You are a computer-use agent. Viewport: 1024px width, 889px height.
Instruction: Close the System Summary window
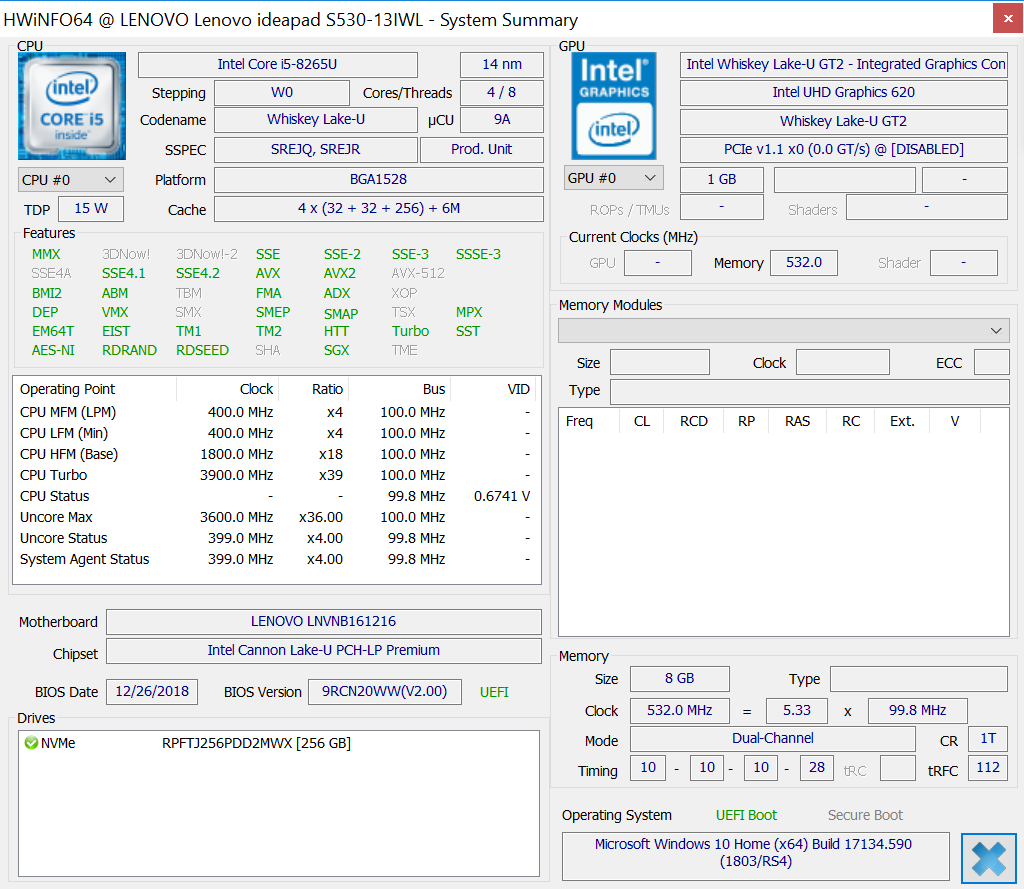click(x=1008, y=18)
